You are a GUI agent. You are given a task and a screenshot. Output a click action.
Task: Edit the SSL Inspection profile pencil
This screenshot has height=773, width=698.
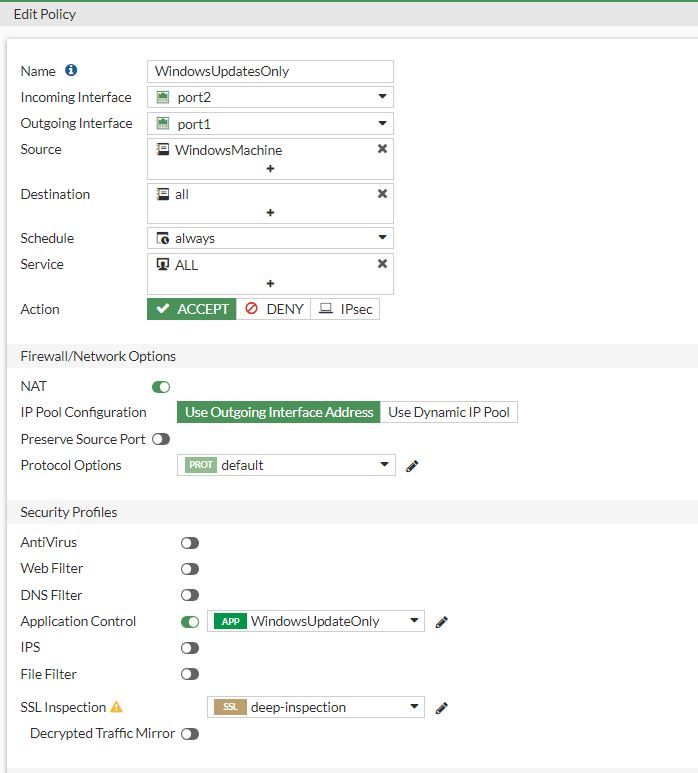442,708
